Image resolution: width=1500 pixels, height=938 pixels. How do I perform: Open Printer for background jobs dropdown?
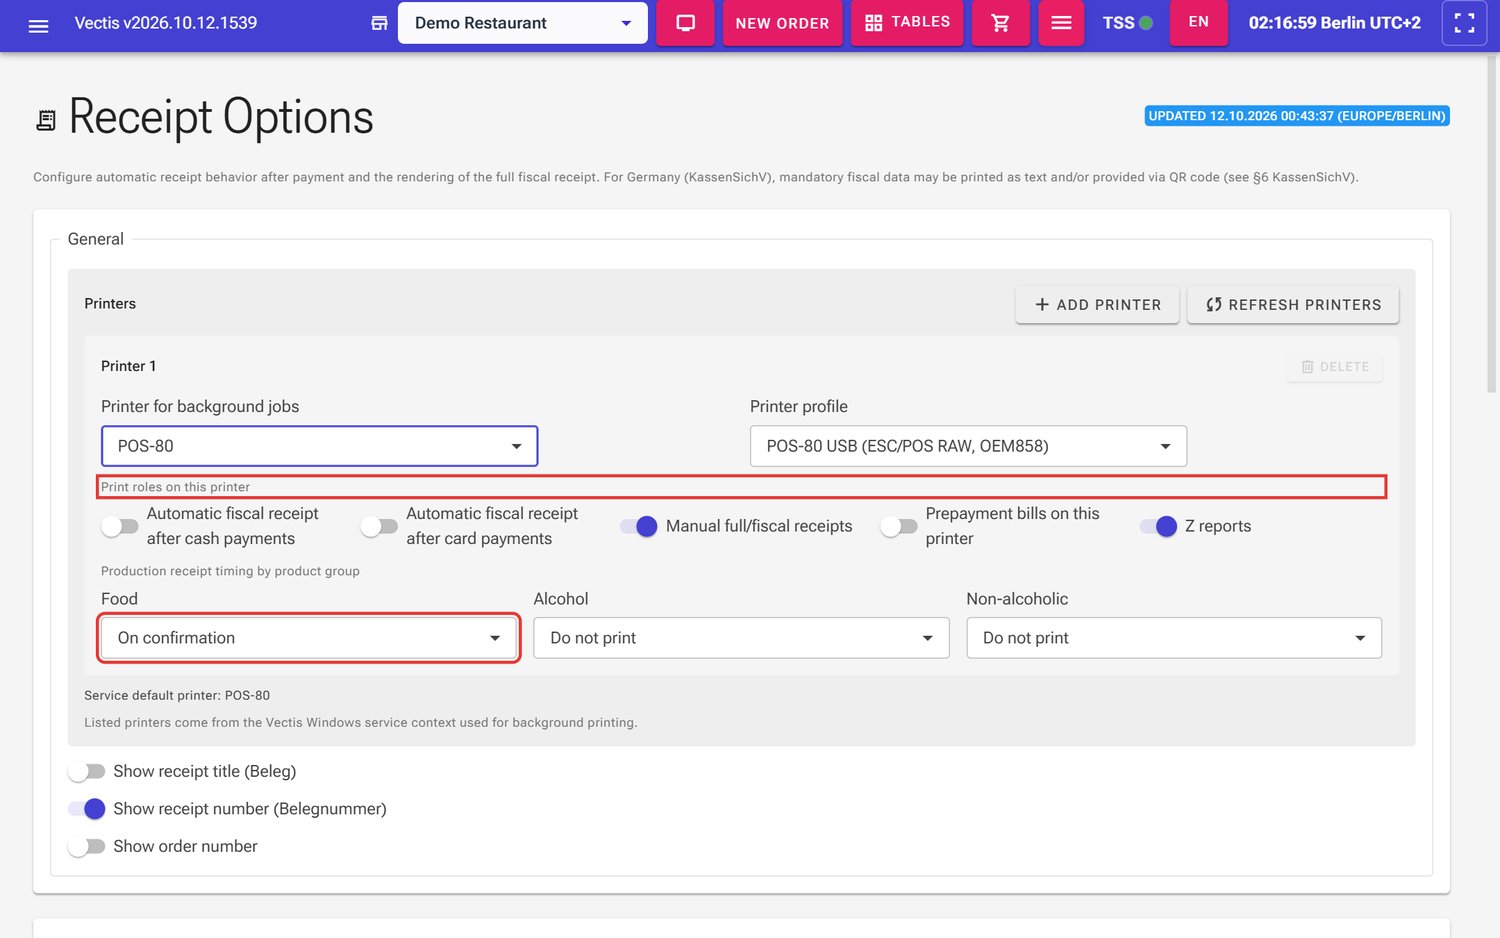(319, 446)
